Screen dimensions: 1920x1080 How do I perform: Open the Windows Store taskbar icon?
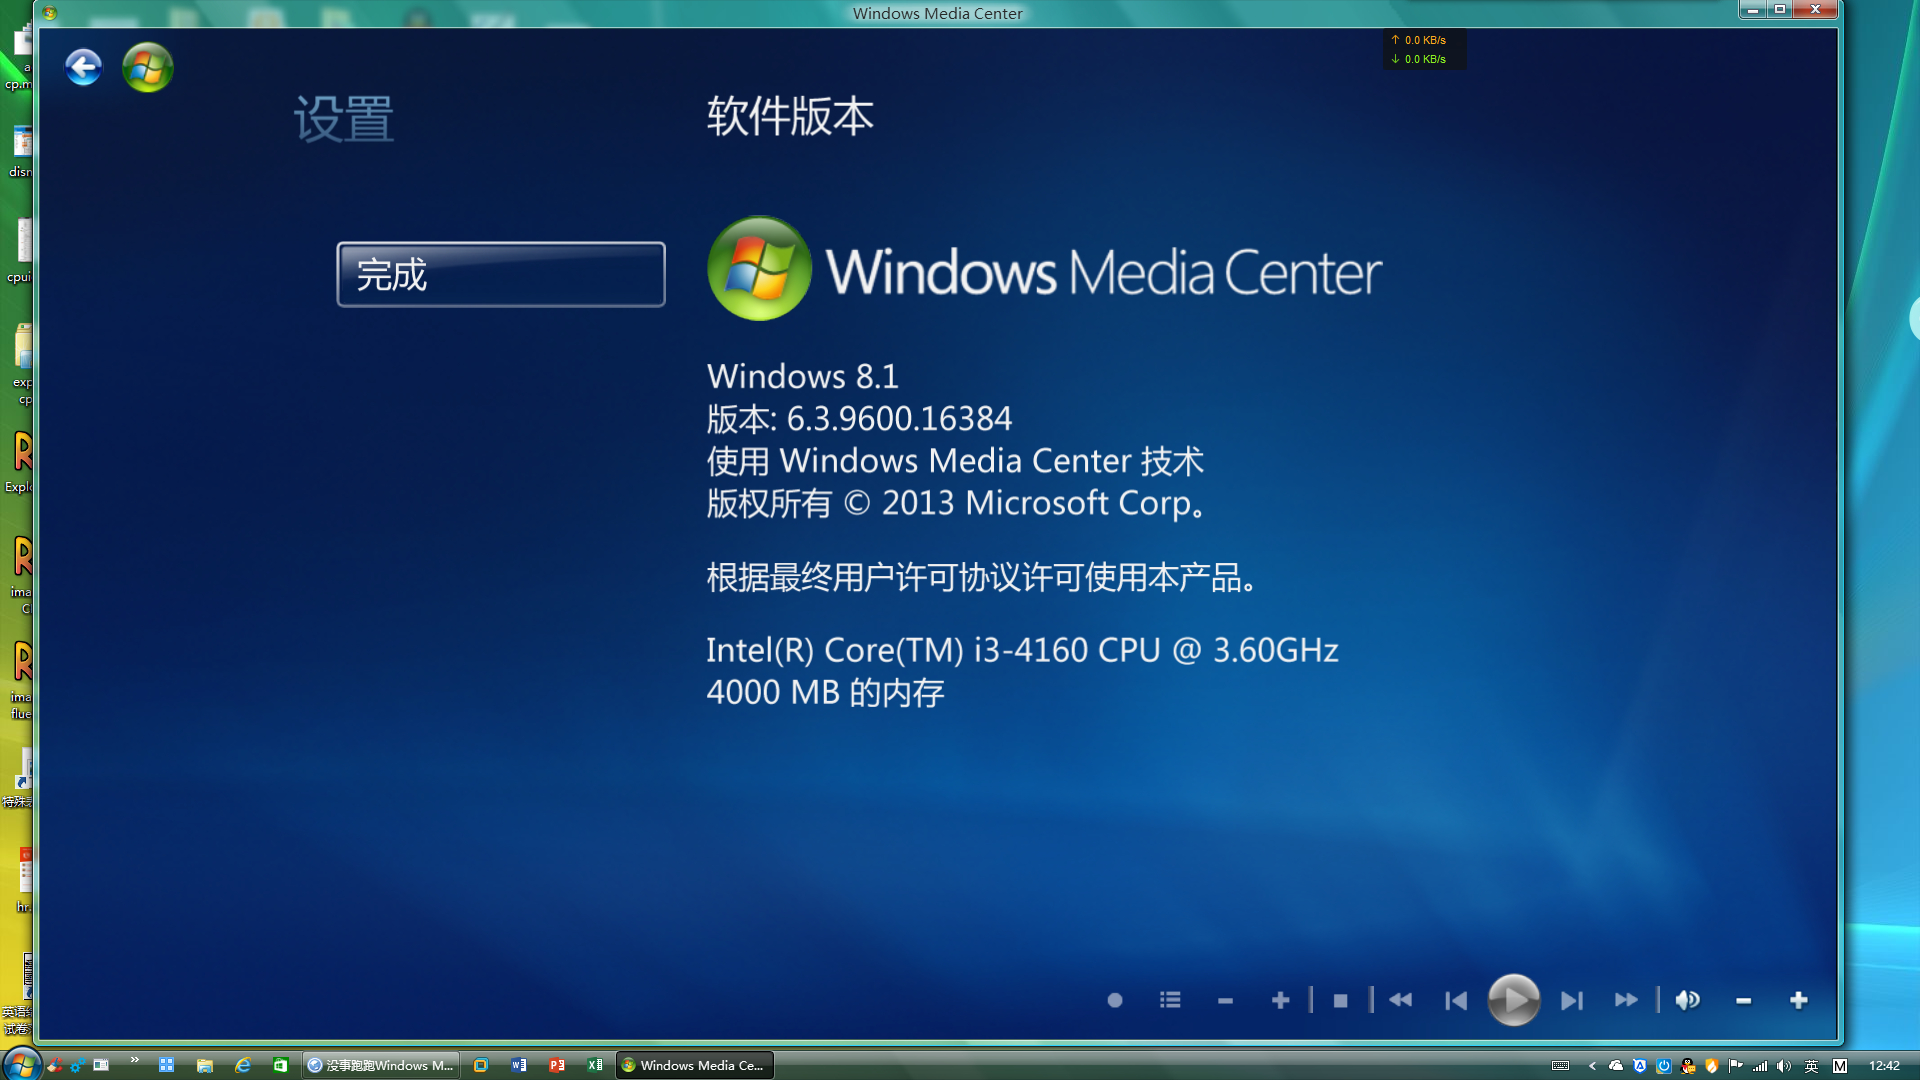tap(281, 1065)
